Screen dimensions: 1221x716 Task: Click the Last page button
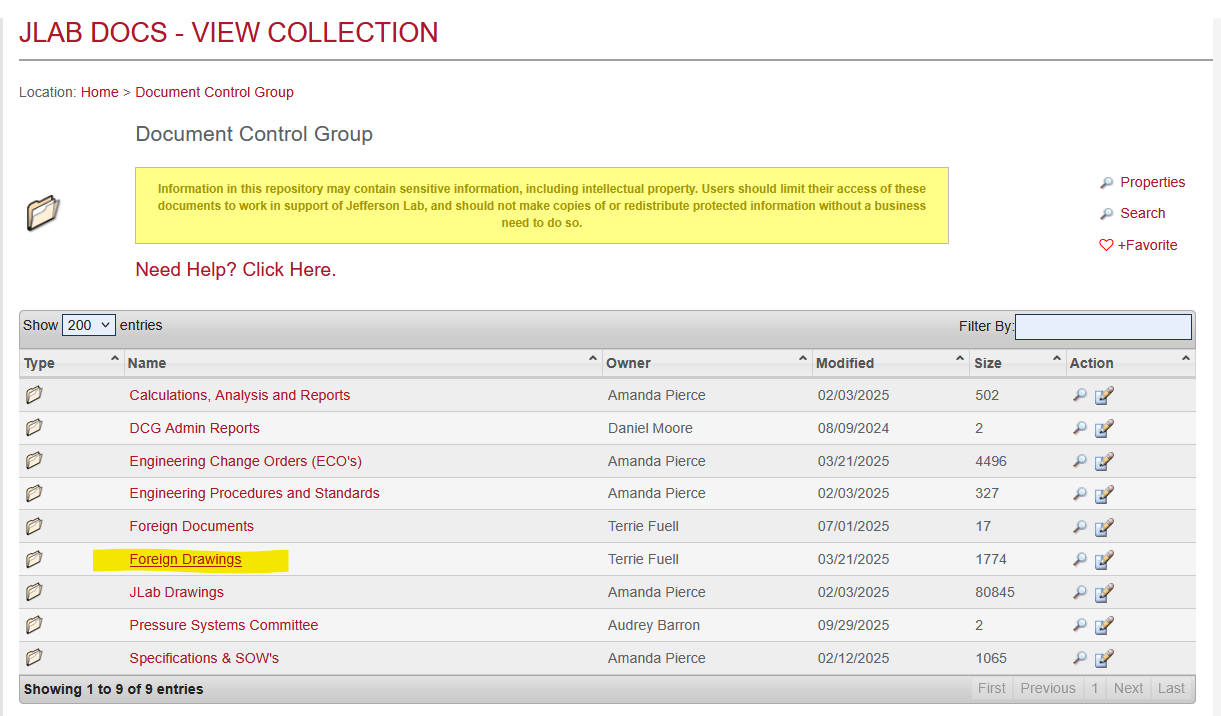coord(1171,688)
